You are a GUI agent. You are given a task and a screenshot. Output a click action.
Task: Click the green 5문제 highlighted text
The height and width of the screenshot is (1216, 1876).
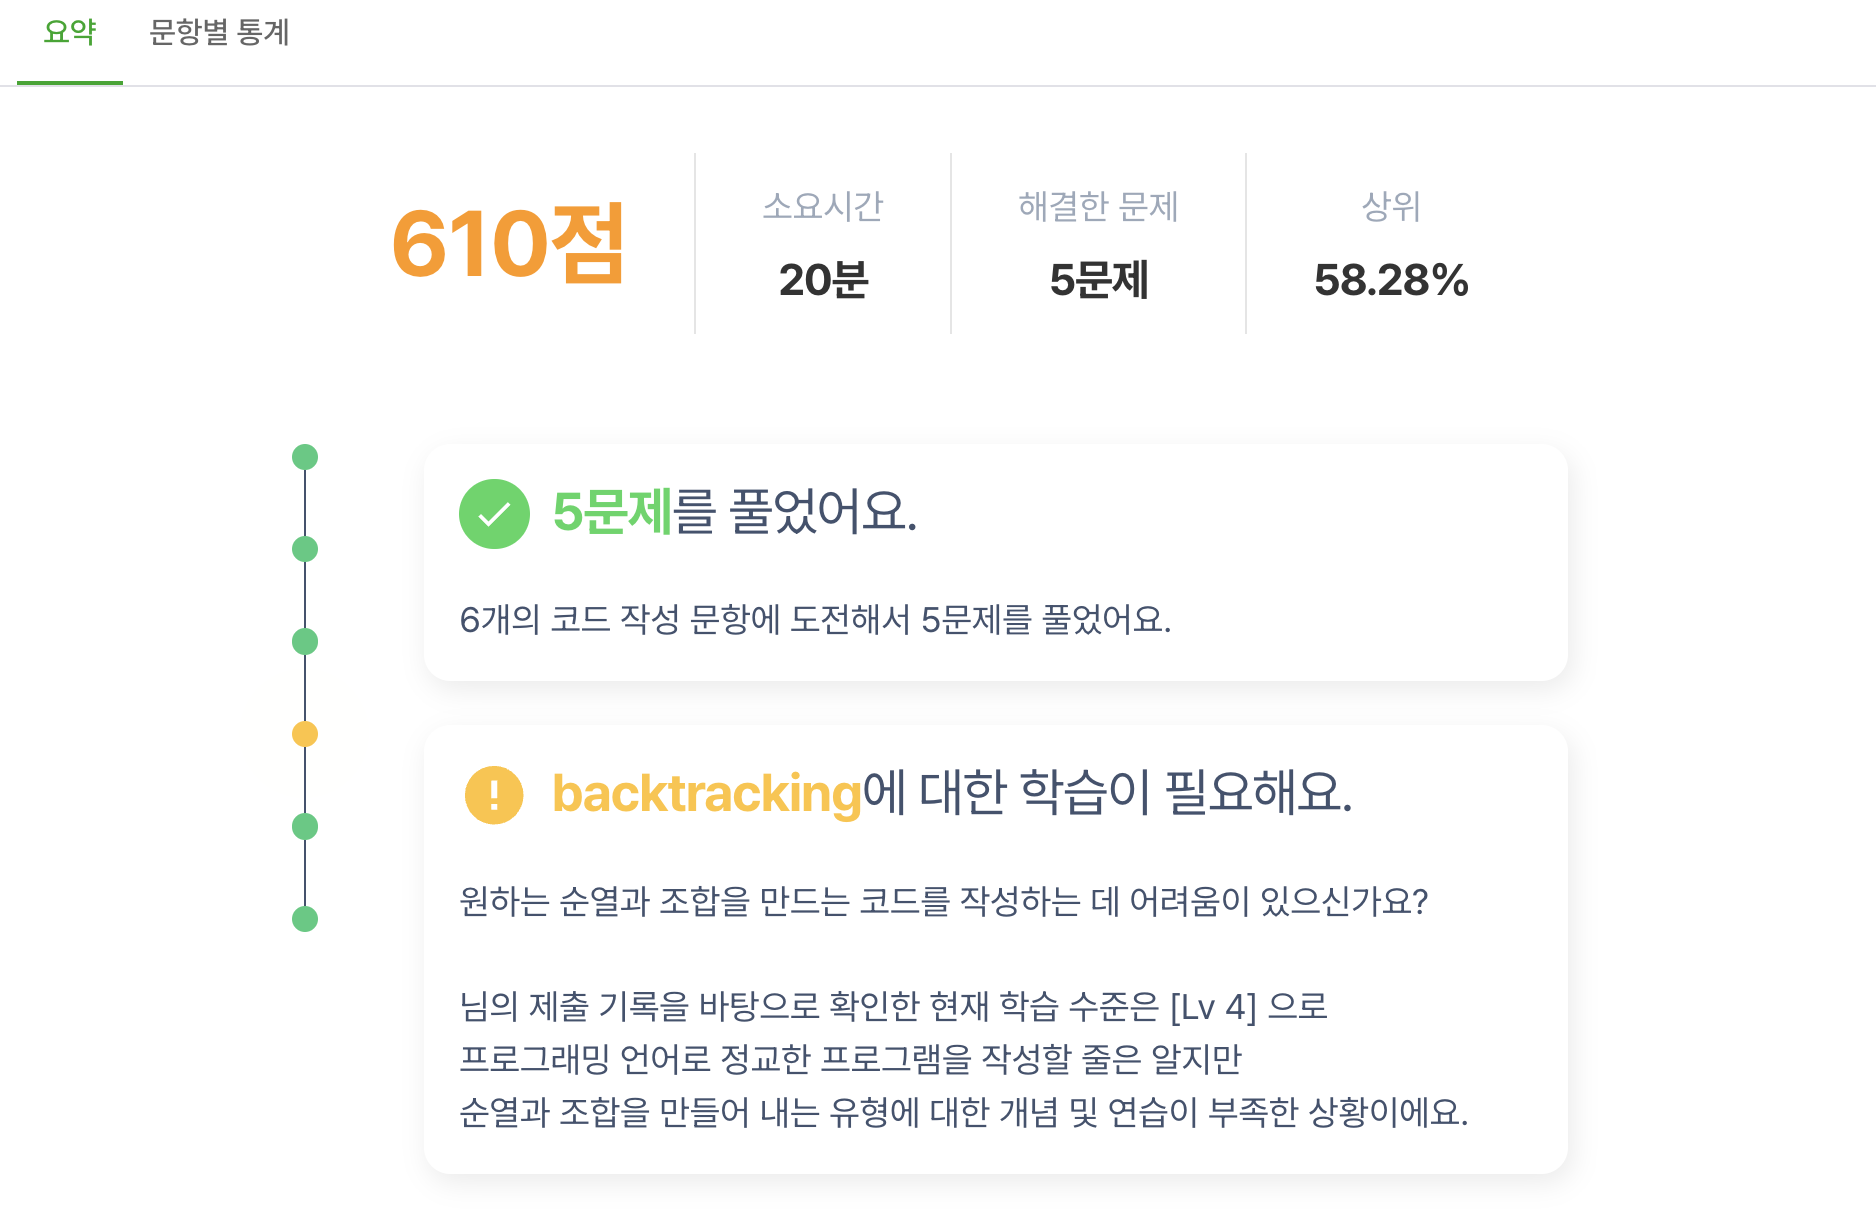click(612, 512)
